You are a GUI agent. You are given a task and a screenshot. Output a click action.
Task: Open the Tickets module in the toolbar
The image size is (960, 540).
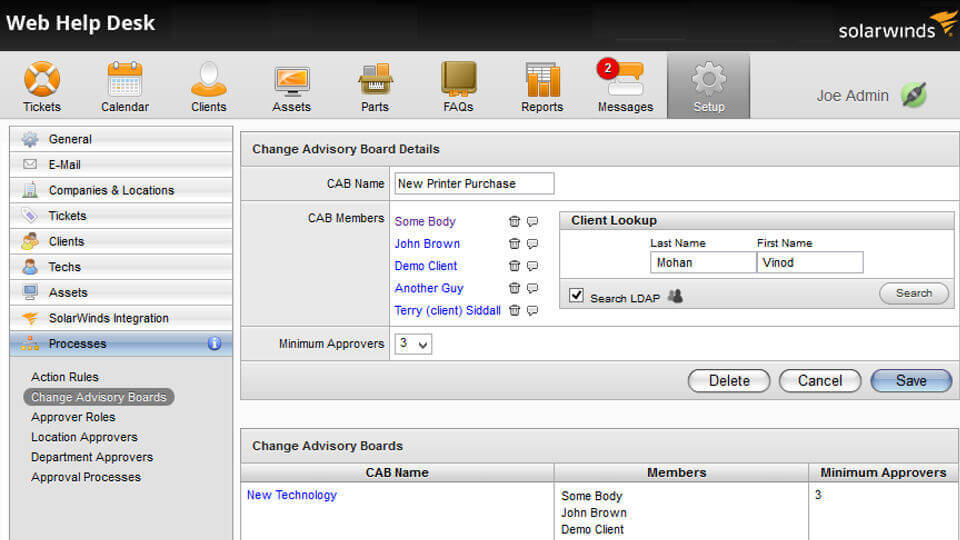[42, 87]
